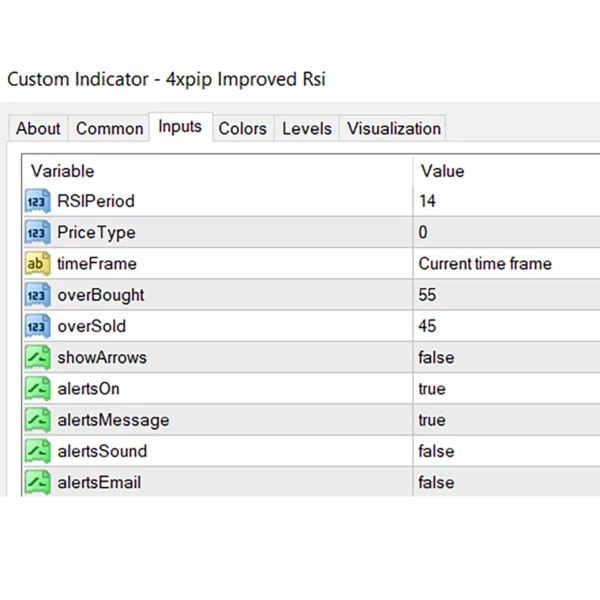Select the About tab
This screenshot has width=600, height=600.
(38, 128)
